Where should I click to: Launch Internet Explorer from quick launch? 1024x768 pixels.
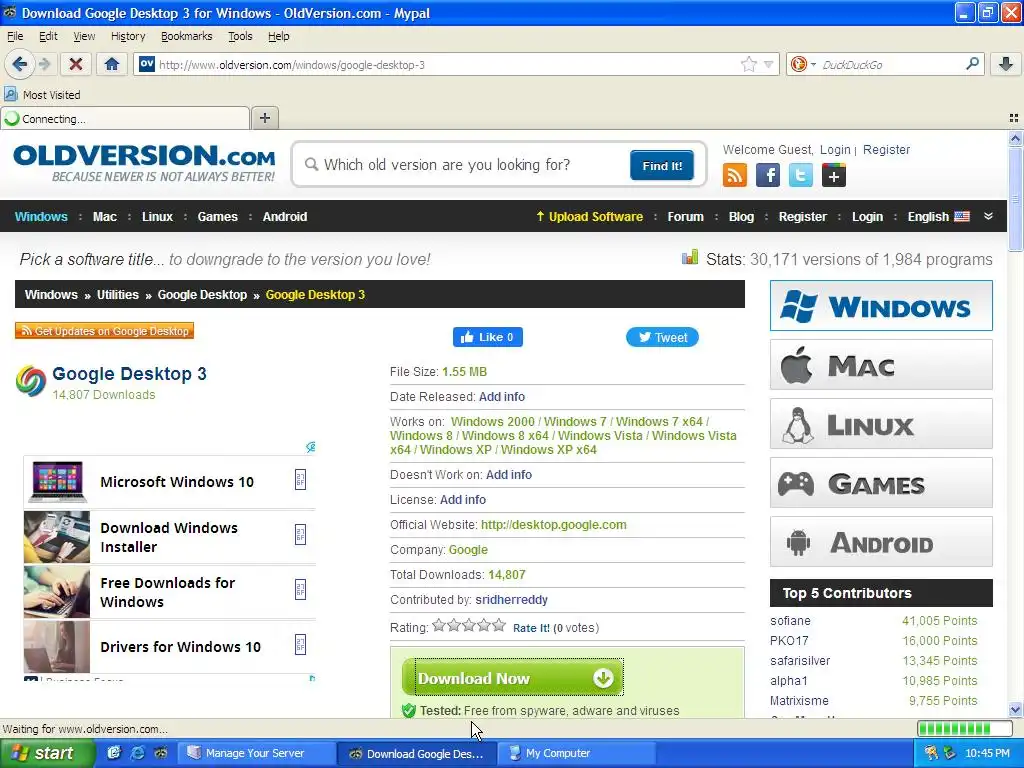pos(137,753)
